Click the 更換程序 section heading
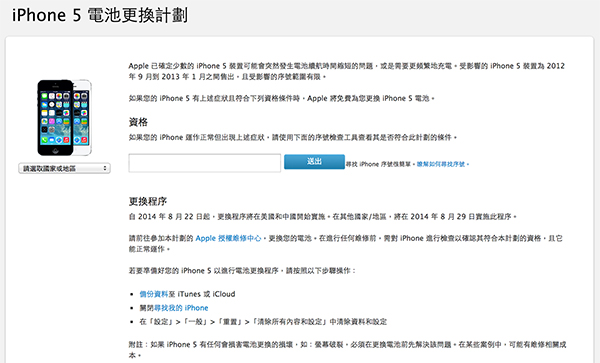This screenshot has height=363, width=600. (x=148, y=201)
